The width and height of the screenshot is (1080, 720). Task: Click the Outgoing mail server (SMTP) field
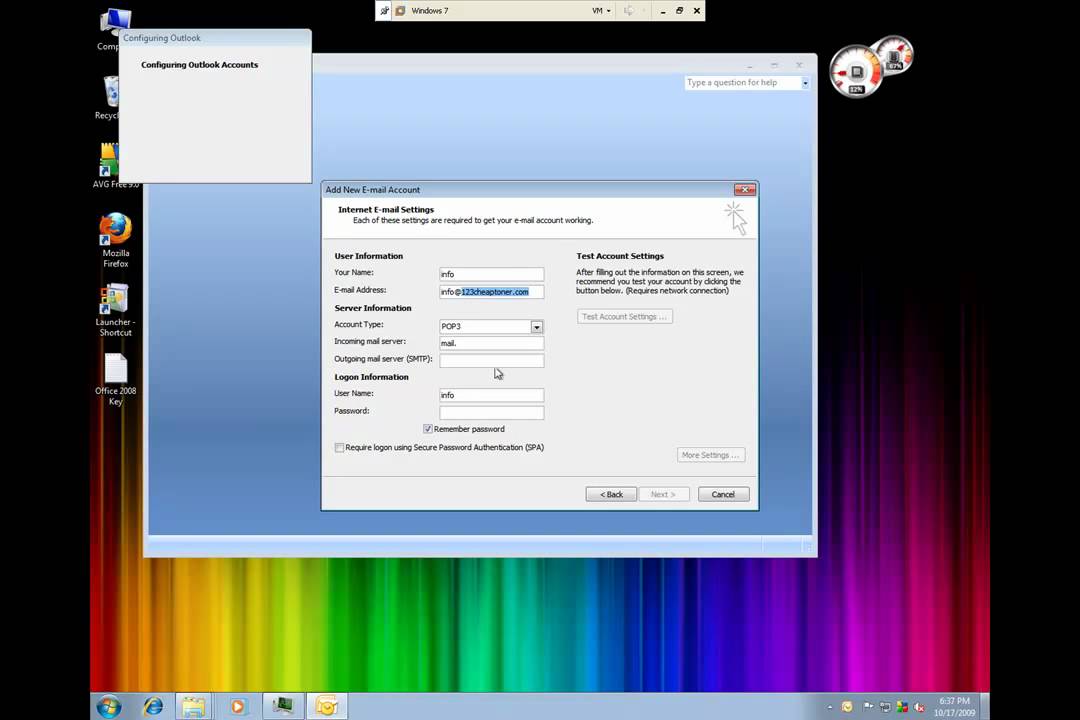pyautogui.click(x=492, y=360)
